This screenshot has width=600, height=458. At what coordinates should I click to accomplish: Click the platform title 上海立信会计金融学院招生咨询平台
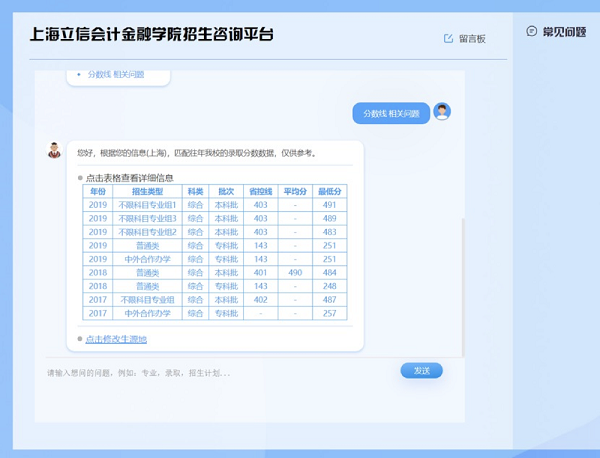152,34
